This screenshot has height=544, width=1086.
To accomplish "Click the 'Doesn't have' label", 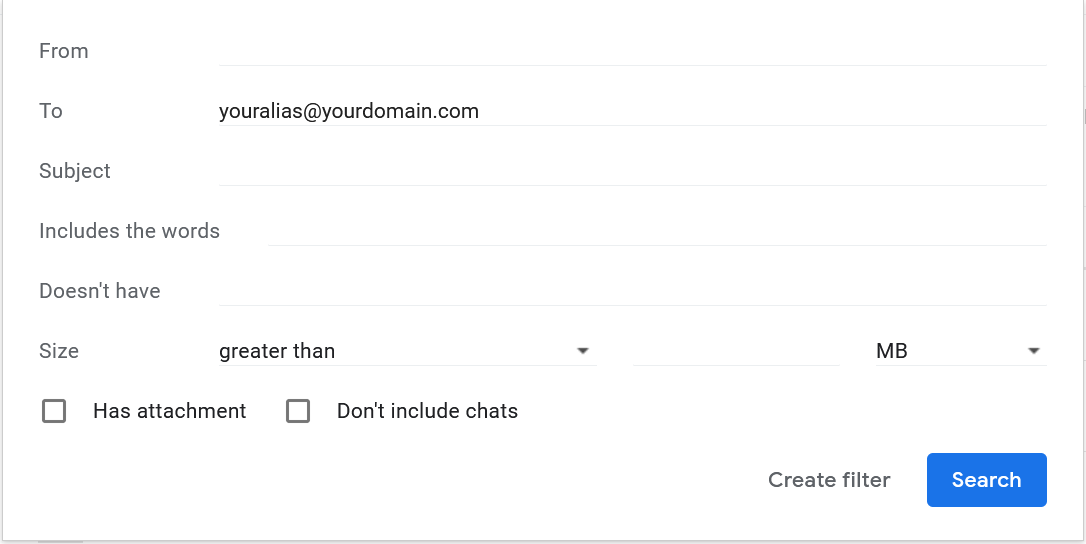I will [x=100, y=291].
